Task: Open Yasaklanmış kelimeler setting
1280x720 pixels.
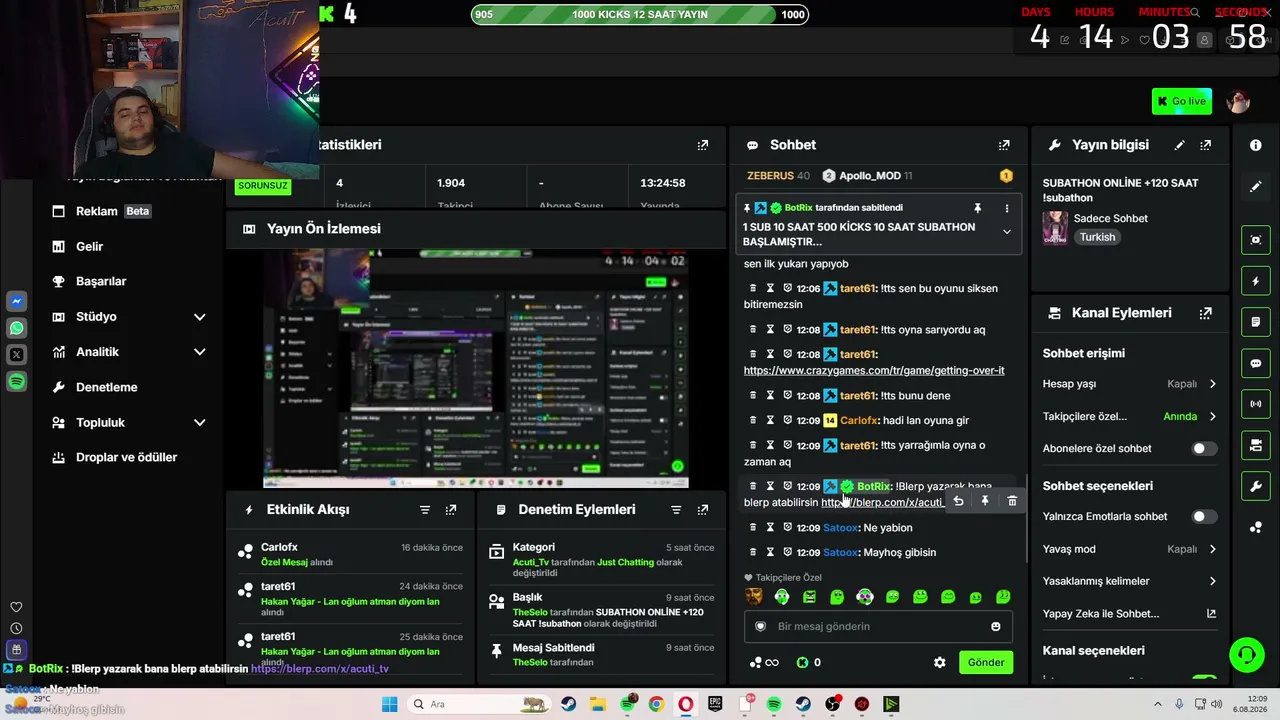Action: 1130,581
